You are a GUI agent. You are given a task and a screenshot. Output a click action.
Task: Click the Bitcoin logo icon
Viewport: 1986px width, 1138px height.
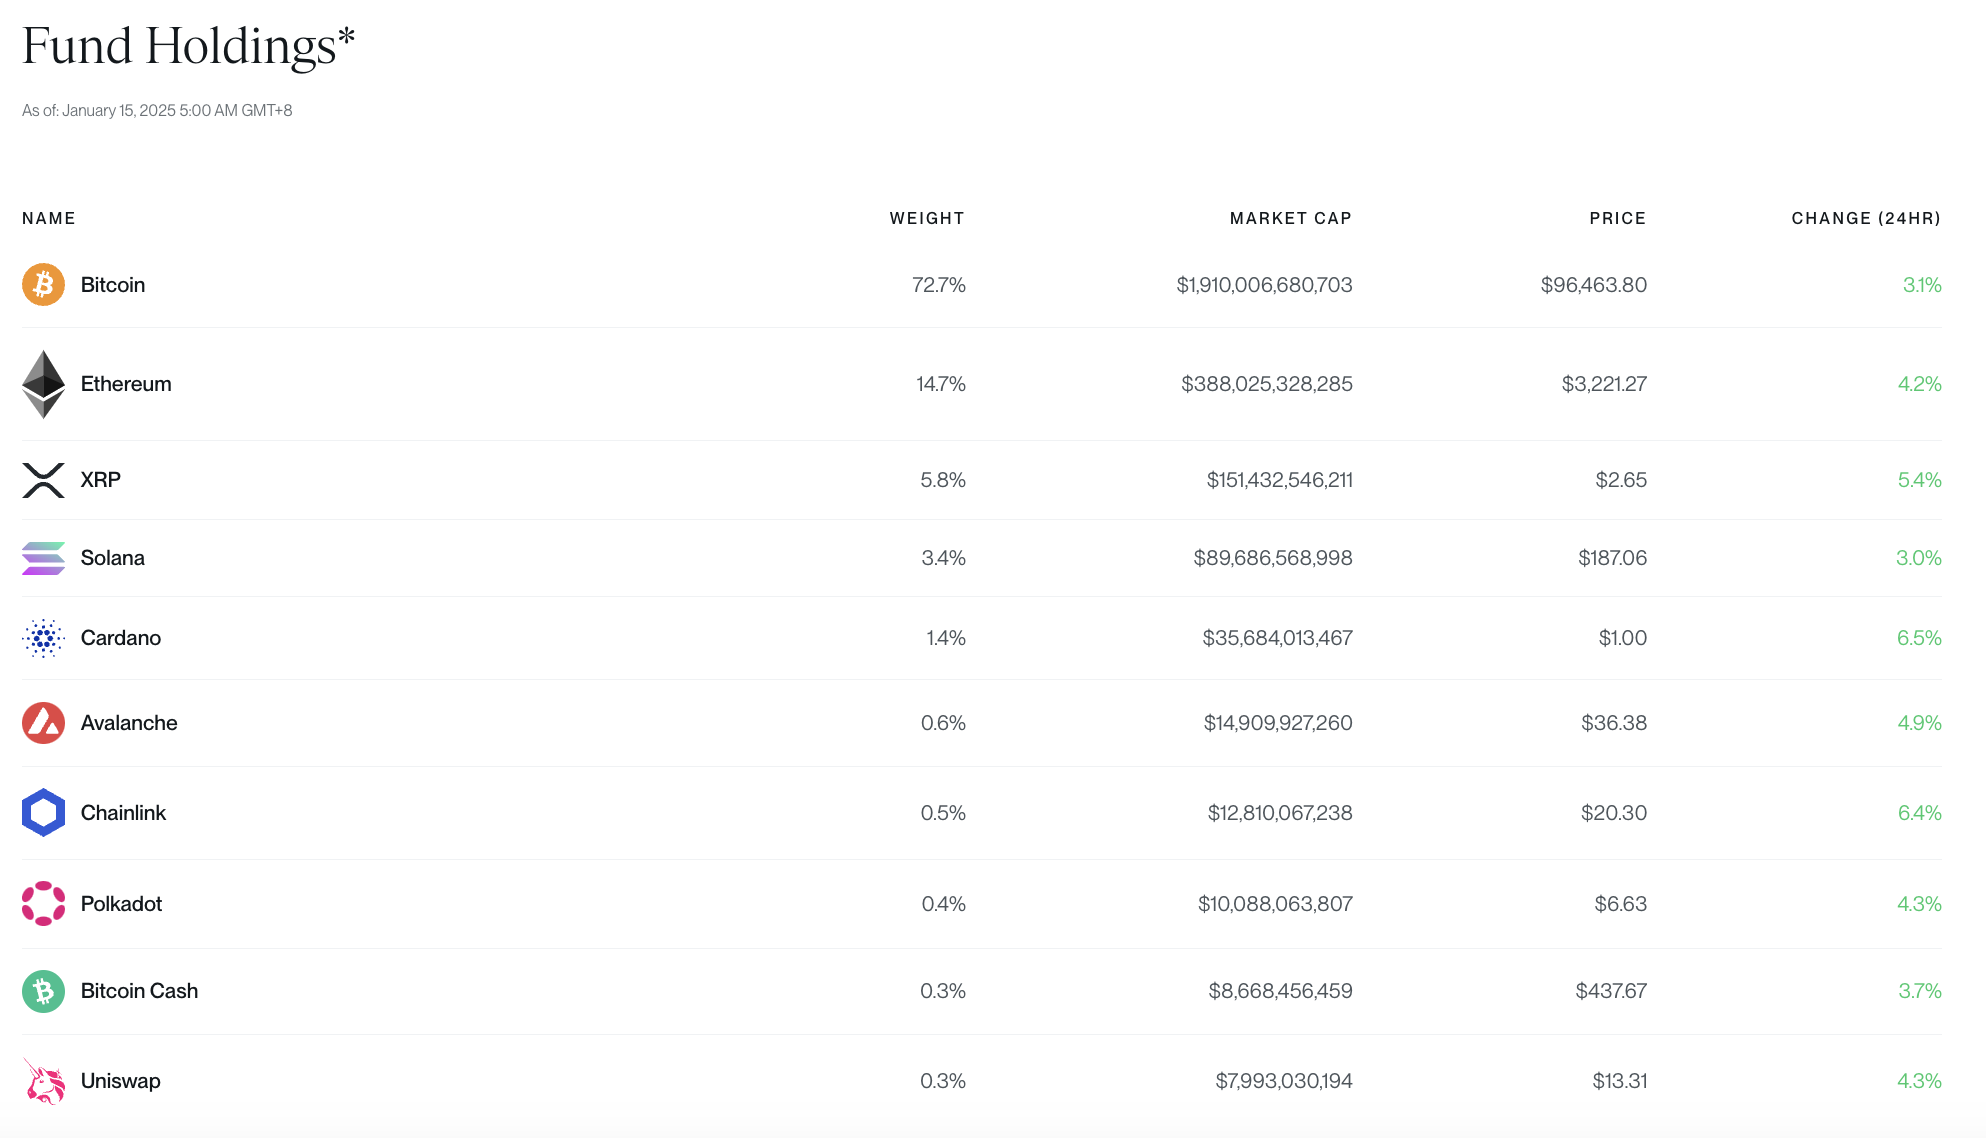(x=44, y=284)
